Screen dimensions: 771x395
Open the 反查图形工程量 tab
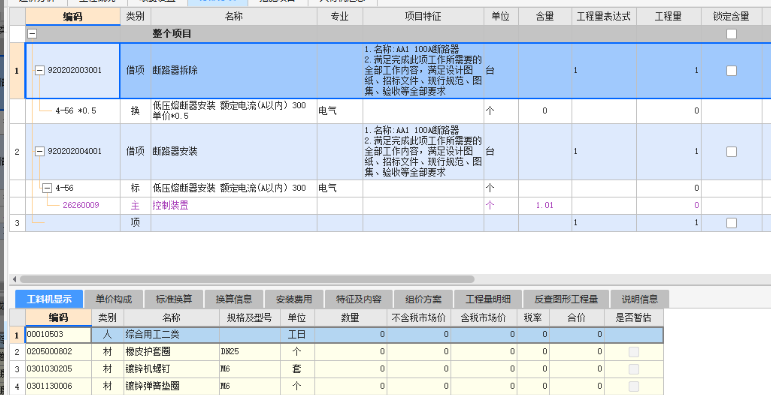pyautogui.click(x=566, y=299)
